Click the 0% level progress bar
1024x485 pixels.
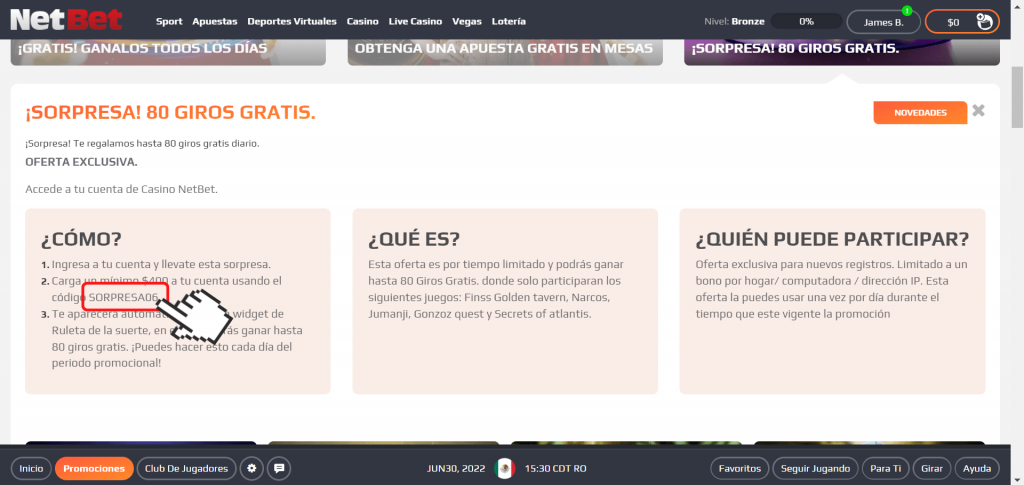806,22
